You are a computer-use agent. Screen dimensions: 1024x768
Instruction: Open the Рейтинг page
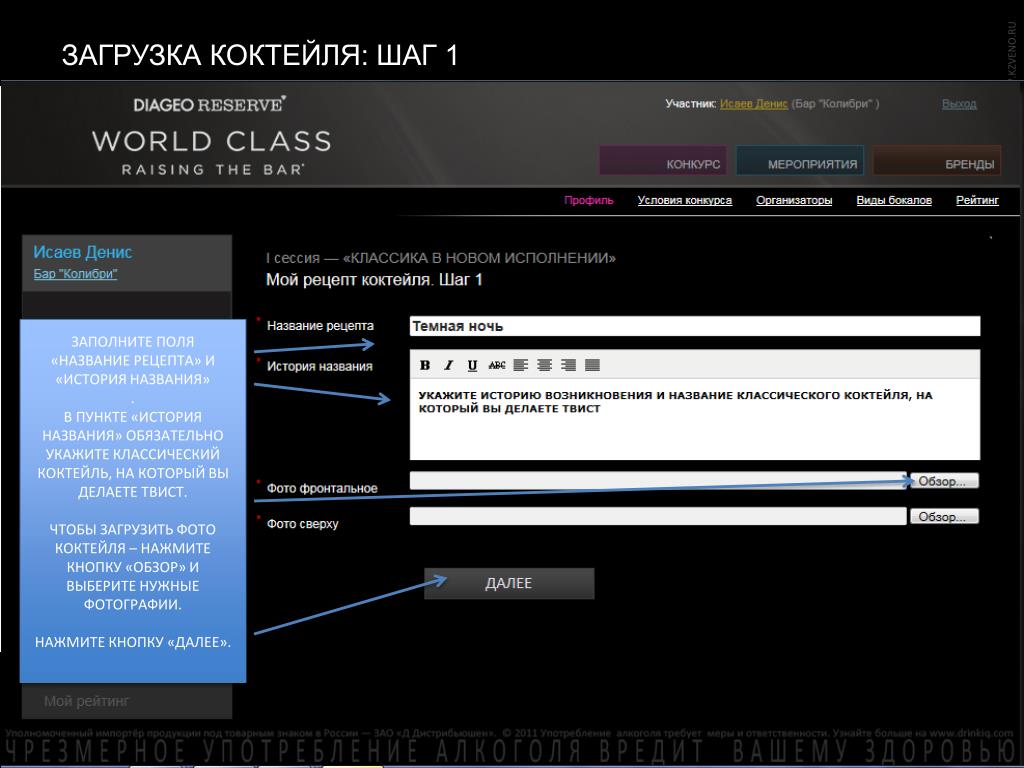click(x=977, y=200)
